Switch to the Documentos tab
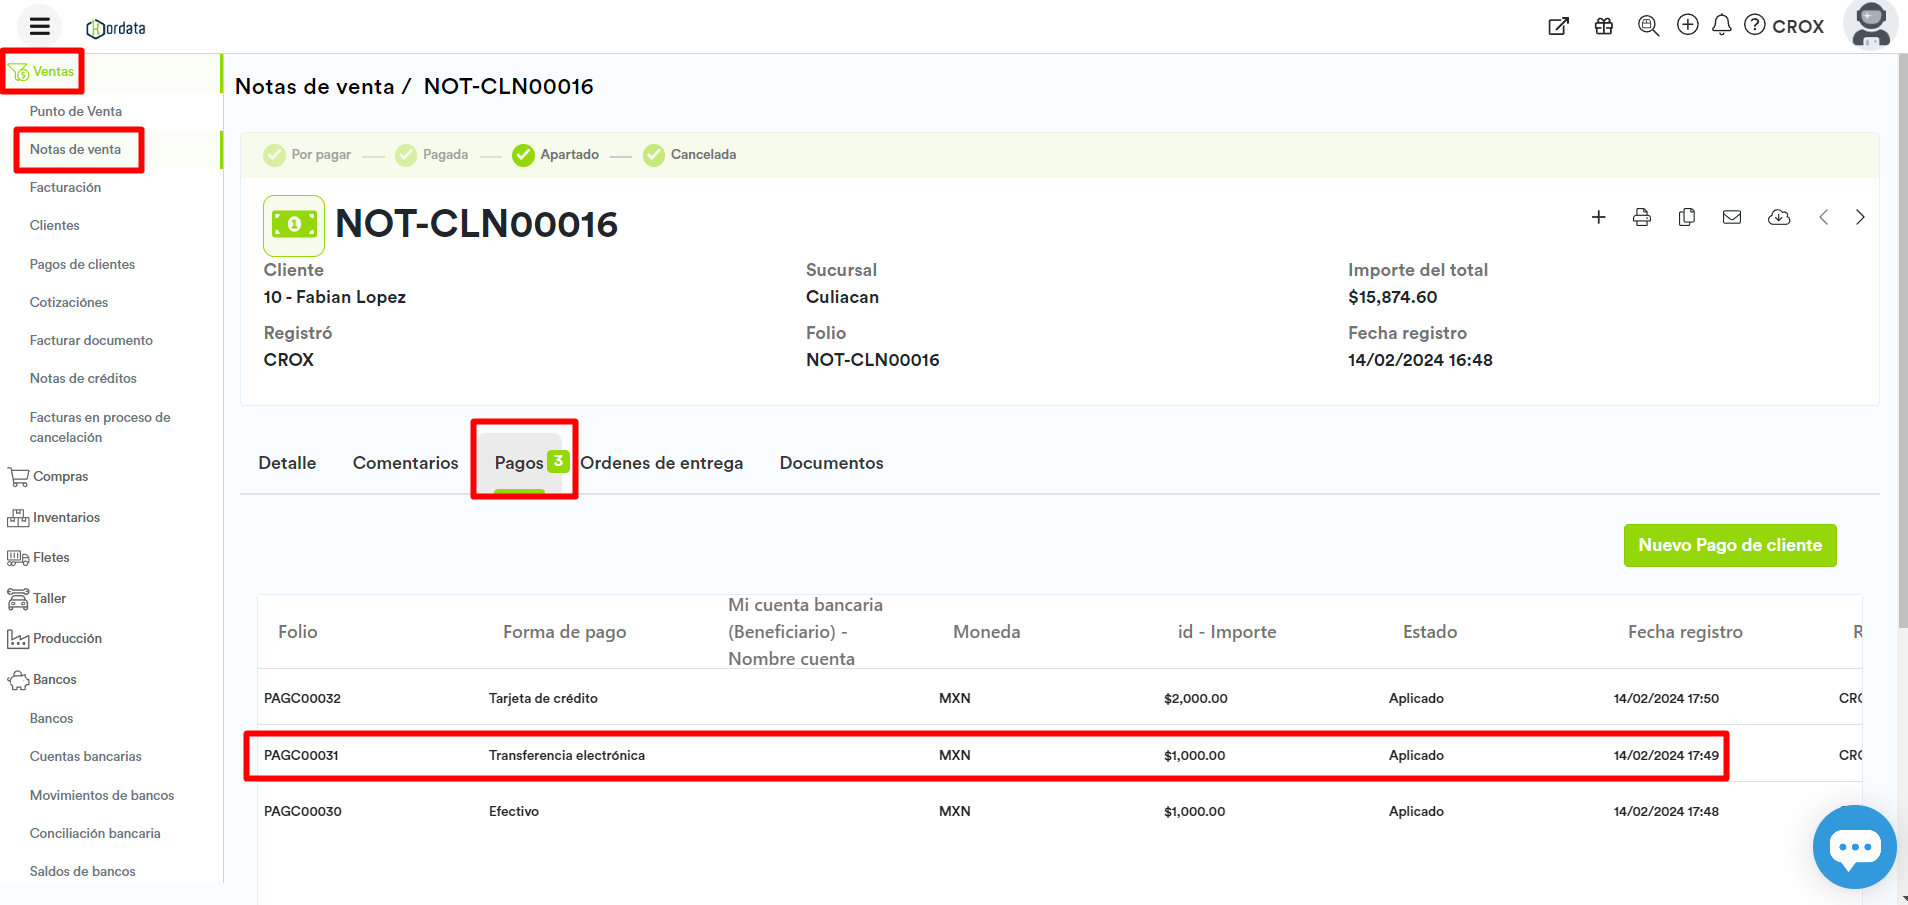Image resolution: width=1908 pixels, height=905 pixels. click(831, 463)
